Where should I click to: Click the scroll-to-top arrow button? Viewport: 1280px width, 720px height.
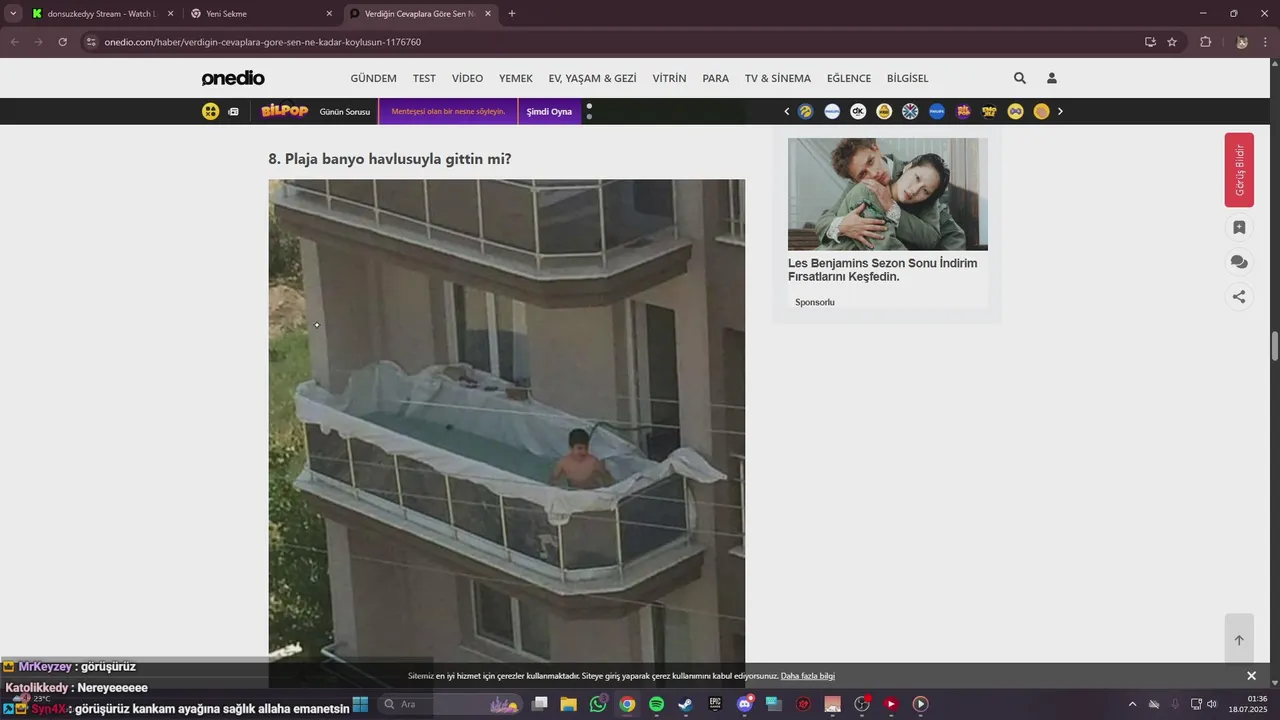pyautogui.click(x=1239, y=640)
